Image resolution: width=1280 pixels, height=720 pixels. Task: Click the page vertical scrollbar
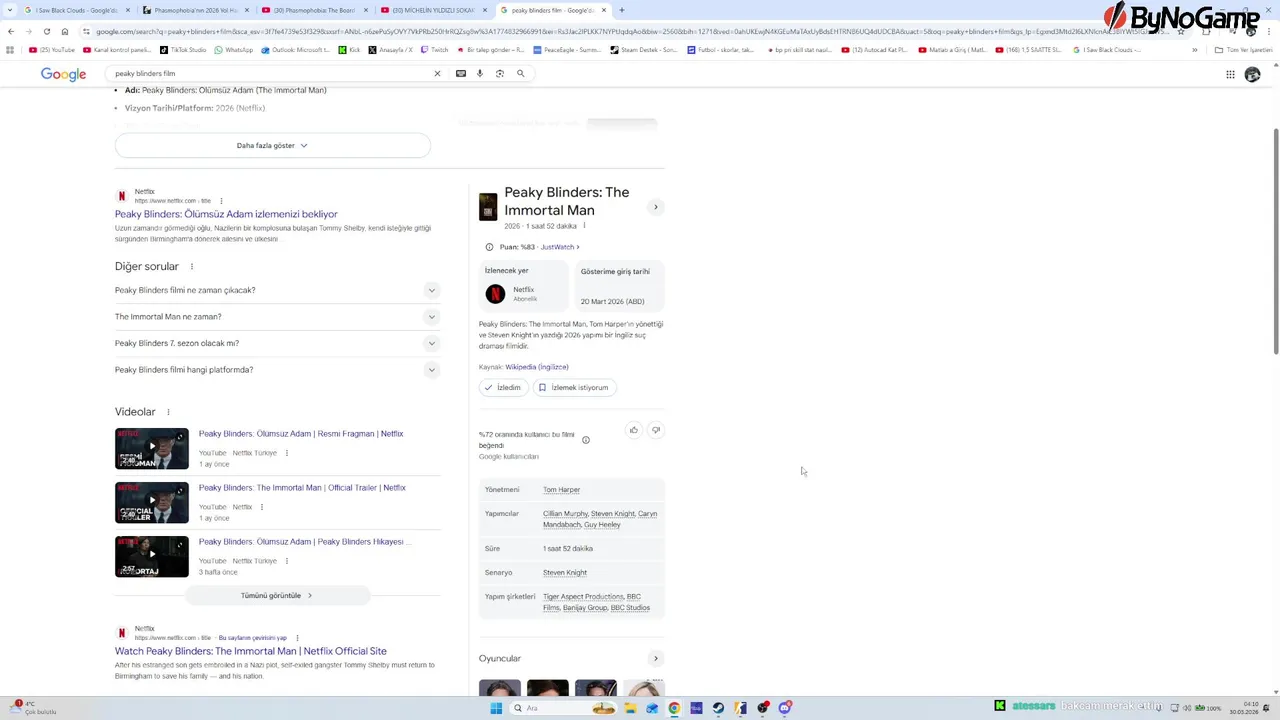pyautogui.click(x=1275, y=240)
